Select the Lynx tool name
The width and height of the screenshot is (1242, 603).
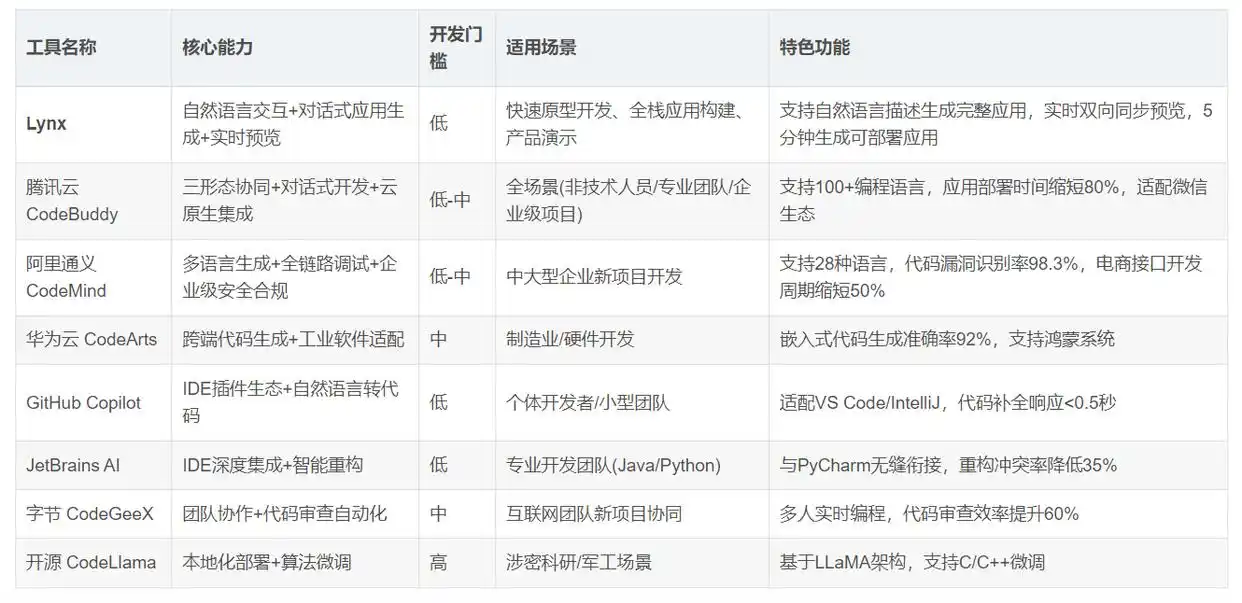pos(44,124)
